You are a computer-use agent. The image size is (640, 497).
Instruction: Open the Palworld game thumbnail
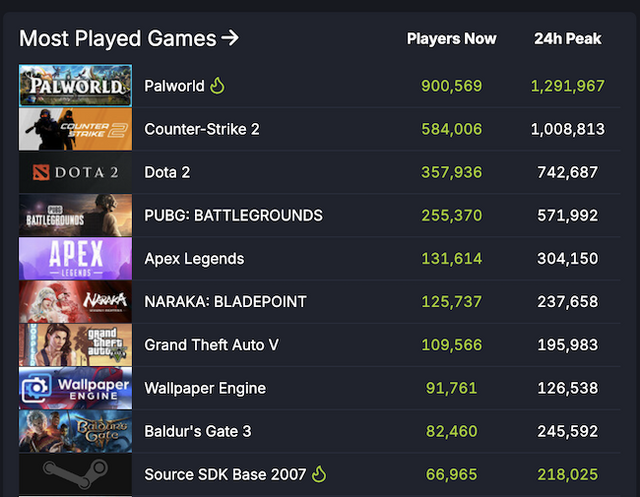[x=75, y=86]
